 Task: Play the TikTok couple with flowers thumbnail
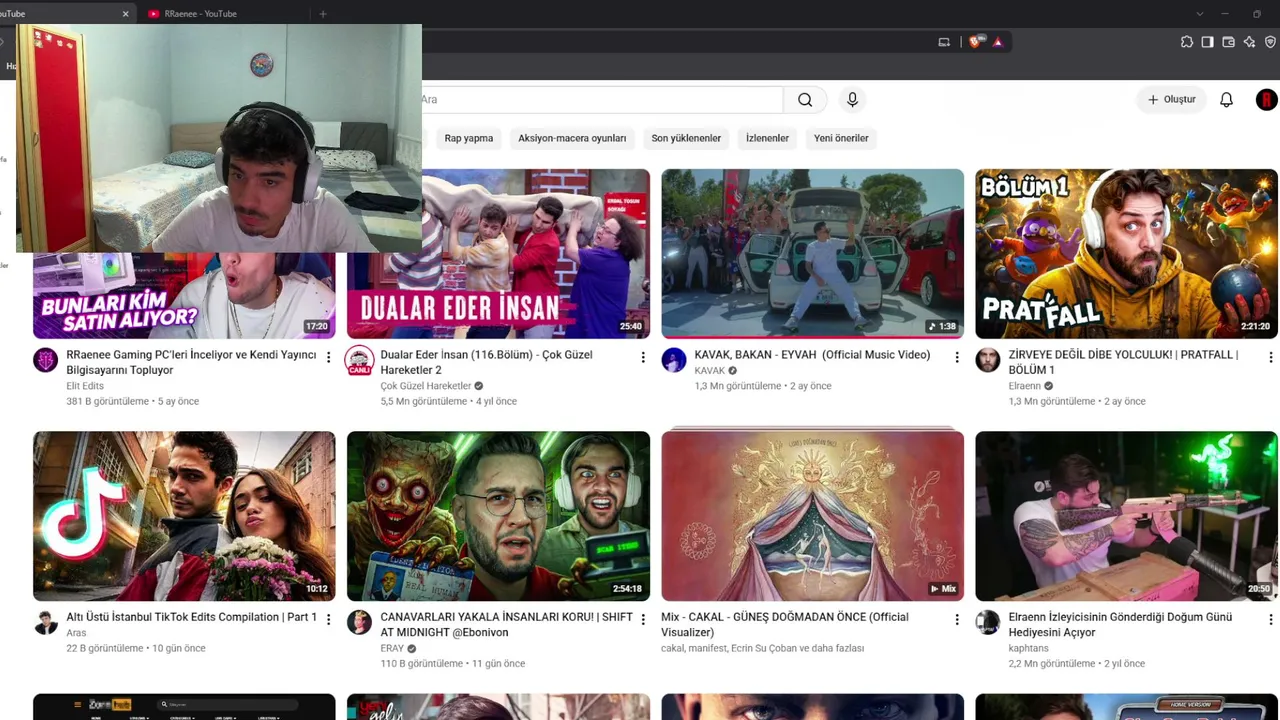pyautogui.click(x=184, y=516)
